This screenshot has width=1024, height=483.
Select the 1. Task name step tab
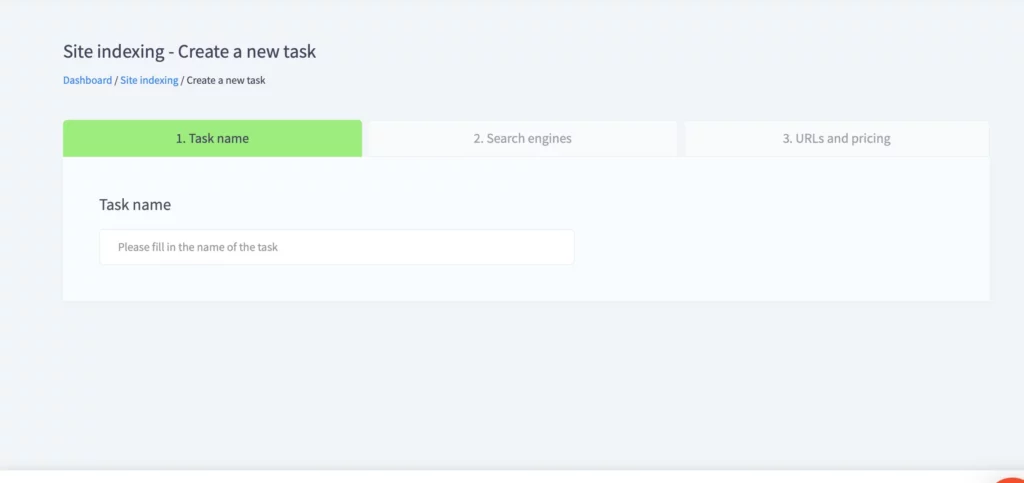pyautogui.click(x=212, y=138)
